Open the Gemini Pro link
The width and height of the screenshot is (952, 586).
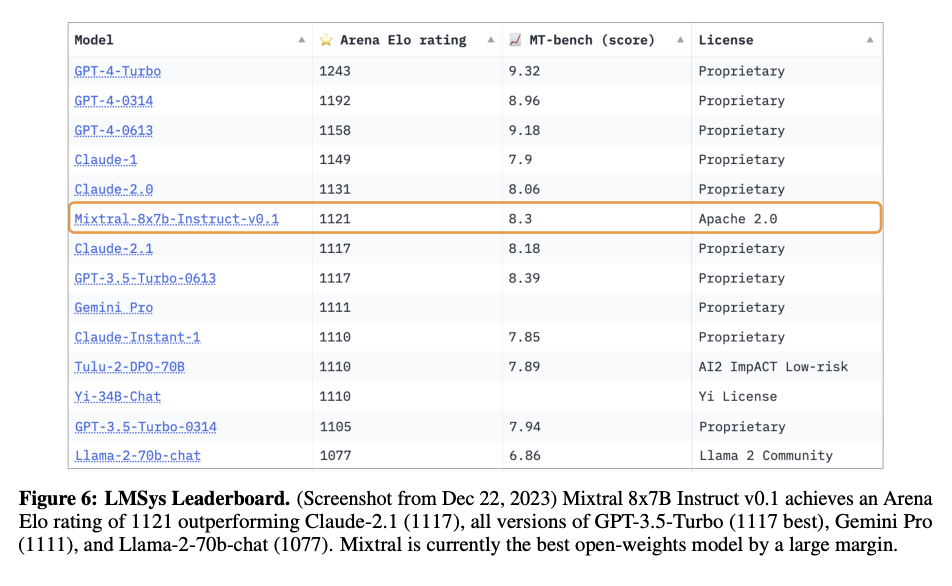[114, 307]
